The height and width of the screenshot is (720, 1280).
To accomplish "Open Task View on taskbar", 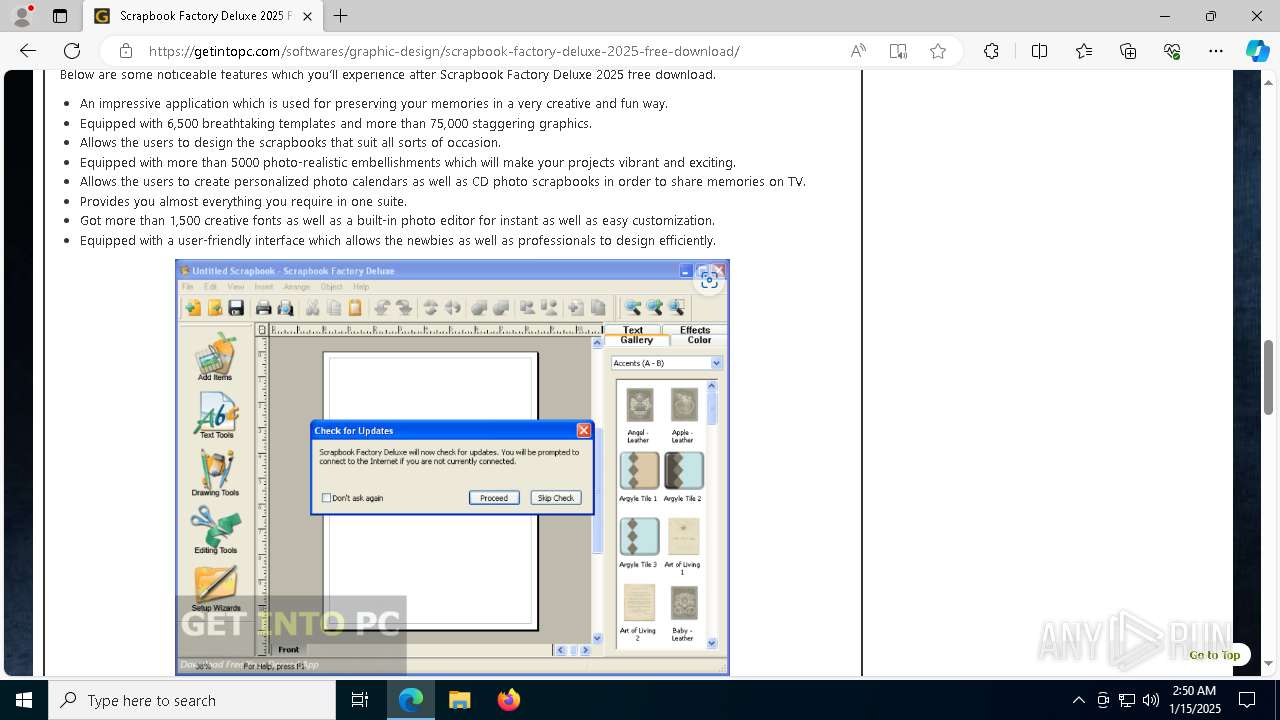I will (360, 700).
